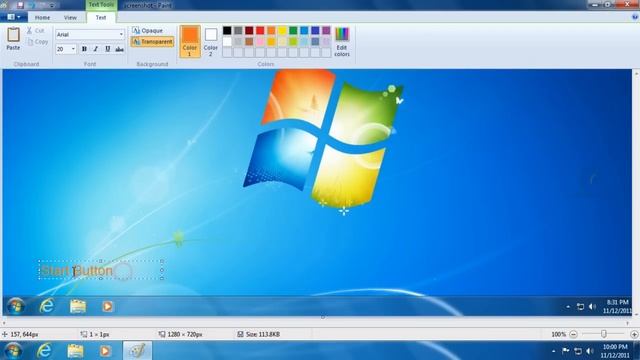The height and width of the screenshot is (360, 640).
Task: Open the Windows Start menu on the taskbar
Action: point(13,351)
